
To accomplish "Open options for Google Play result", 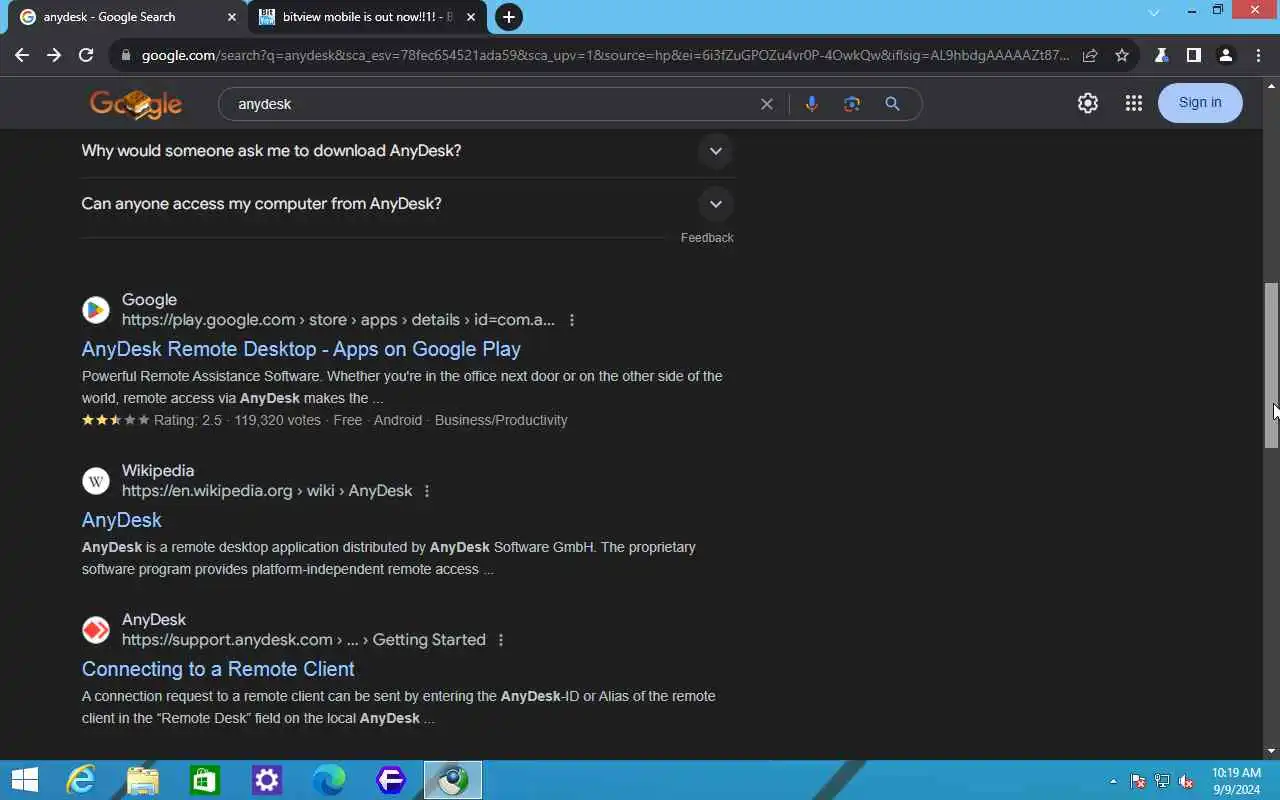I will coord(572,320).
